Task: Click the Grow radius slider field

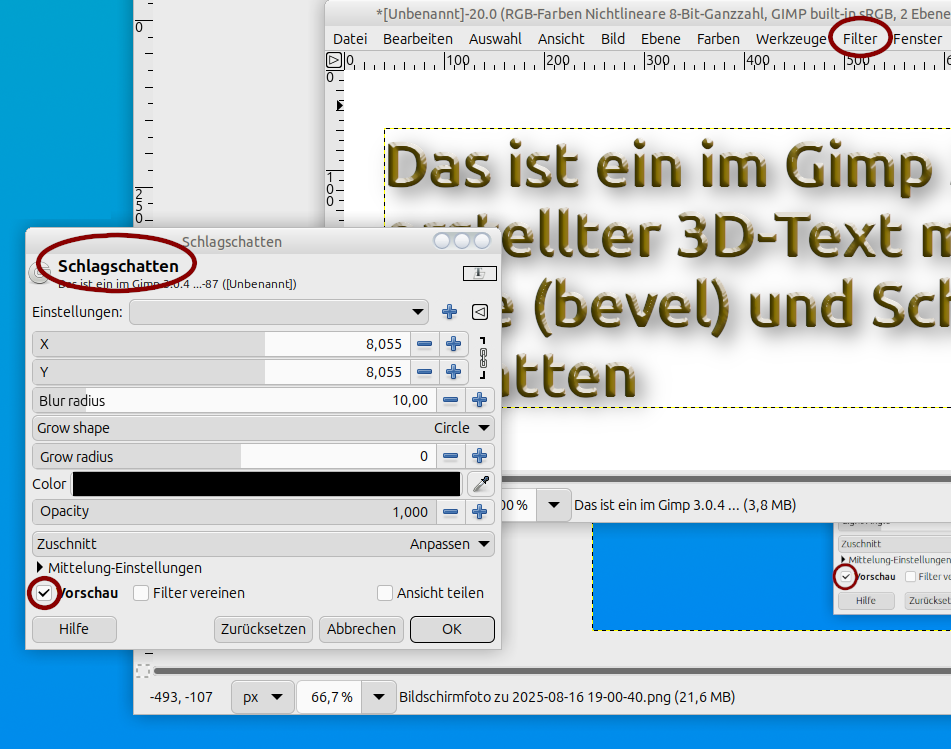Action: coord(234,455)
